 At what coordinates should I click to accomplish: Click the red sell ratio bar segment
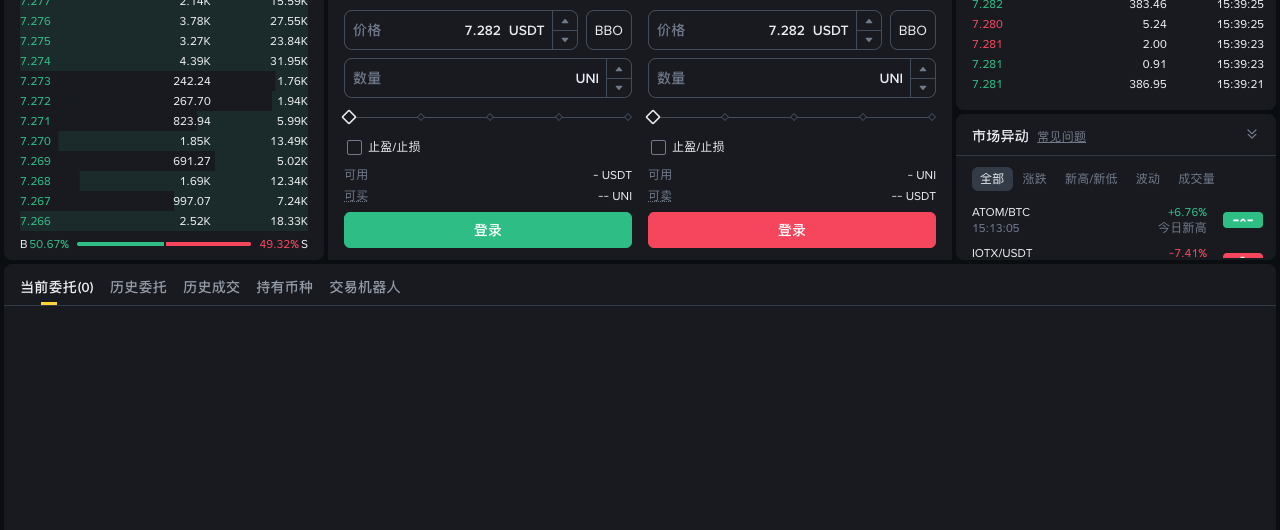tap(208, 244)
